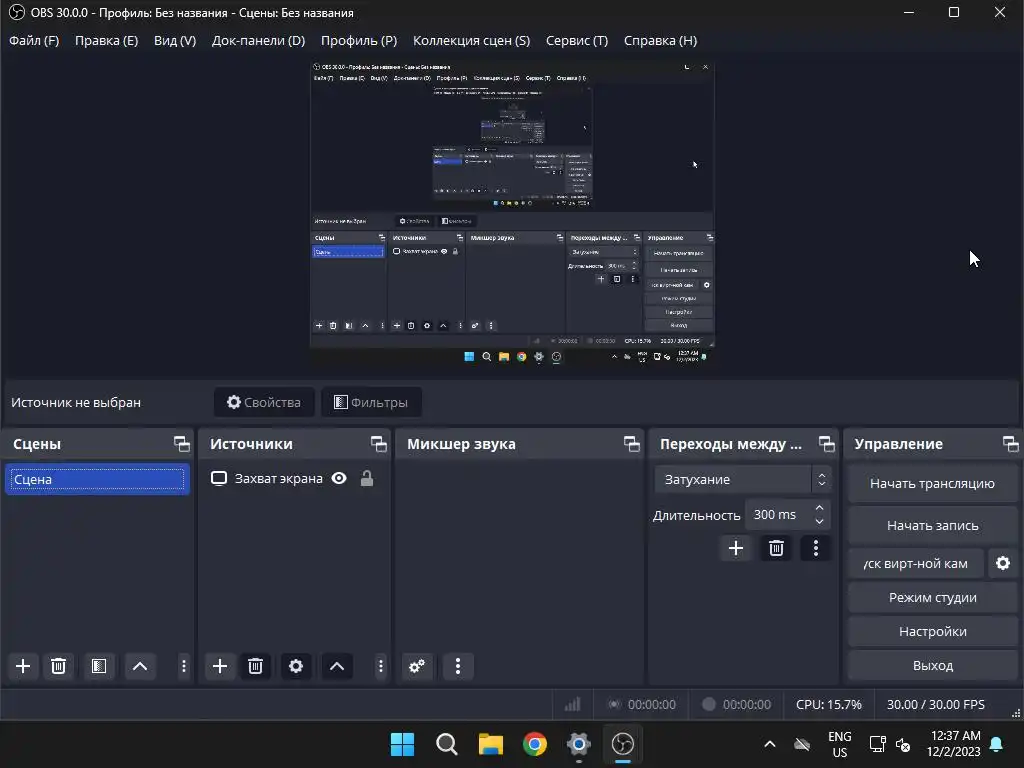Viewport: 1024px width, 768px height.
Task: Start the virtual camera button
Action: (x=916, y=564)
